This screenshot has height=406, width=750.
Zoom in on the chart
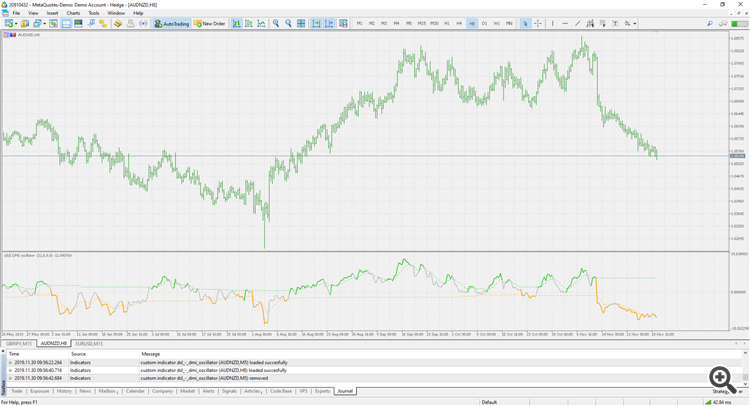pyautogui.click(x=276, y=23)
